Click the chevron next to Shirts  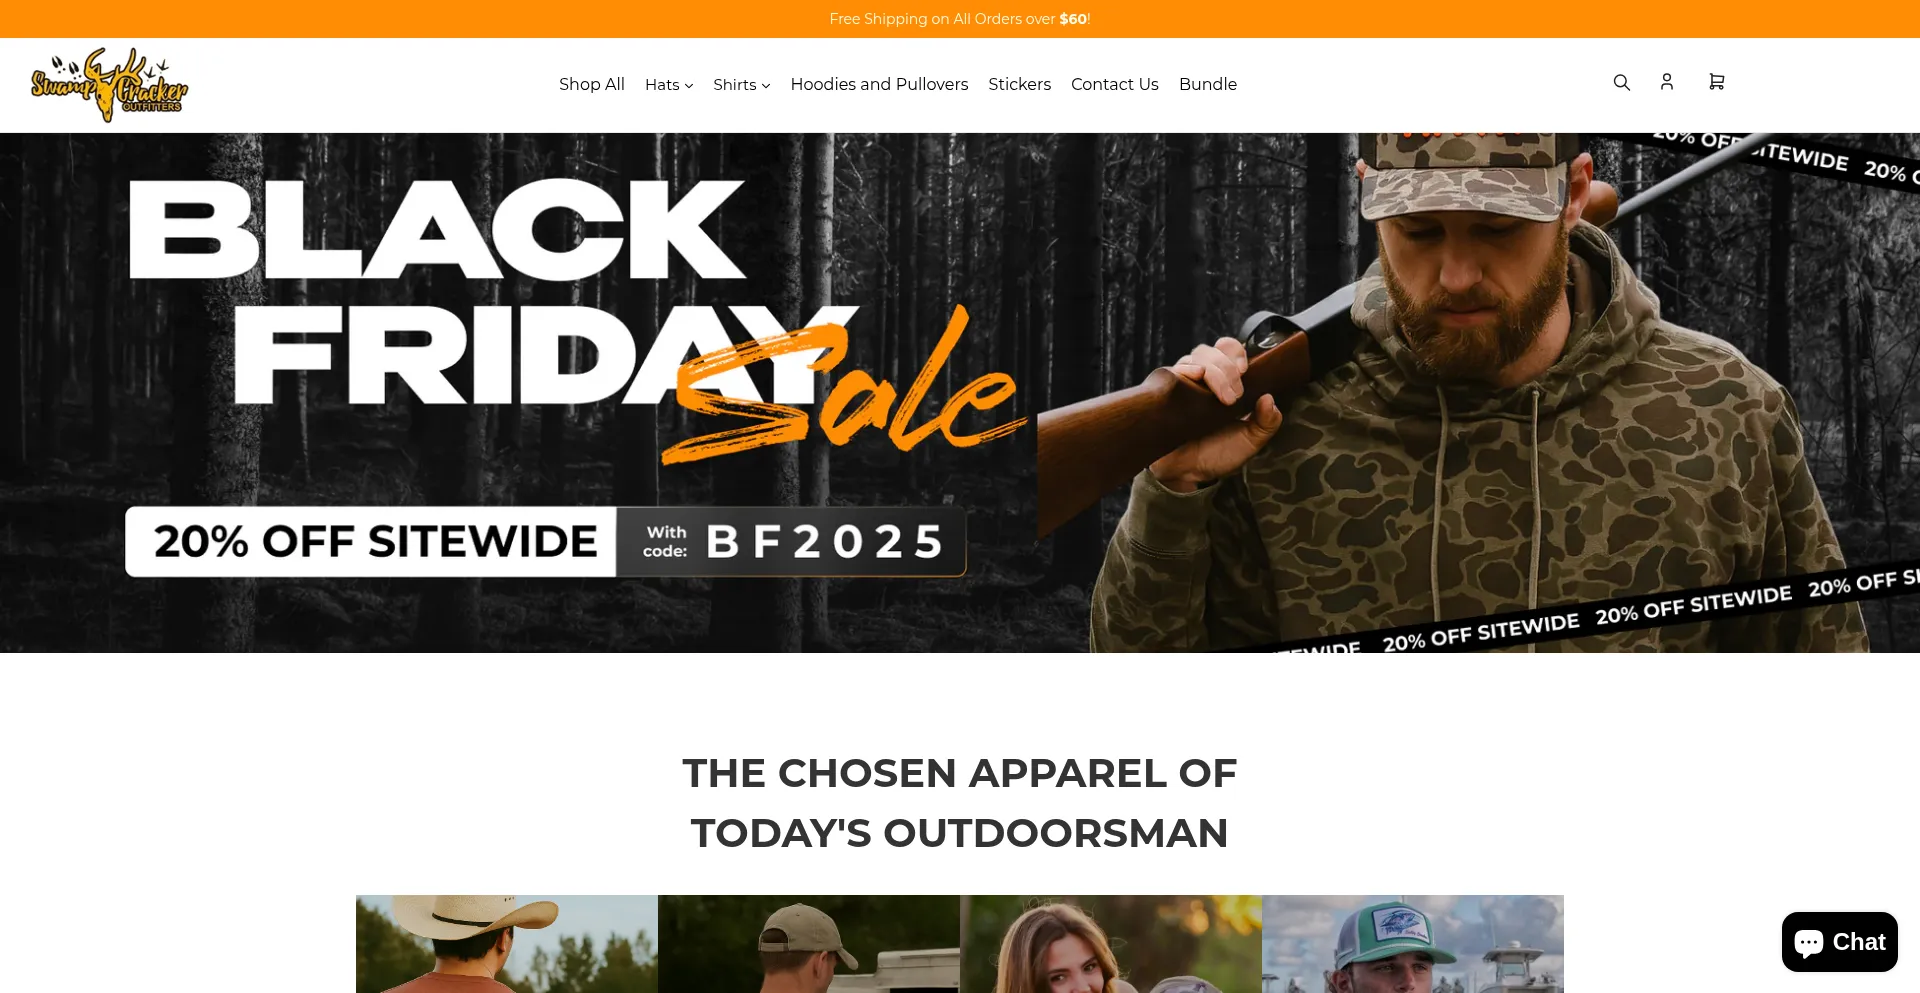(x=766, y=86)
